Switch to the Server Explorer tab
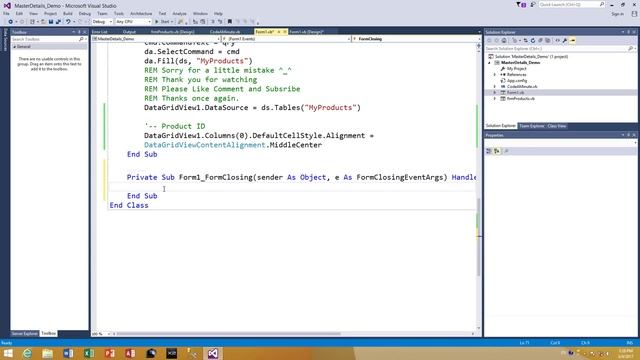The width and height of the screenshot is (640, 360). [24, 333]
